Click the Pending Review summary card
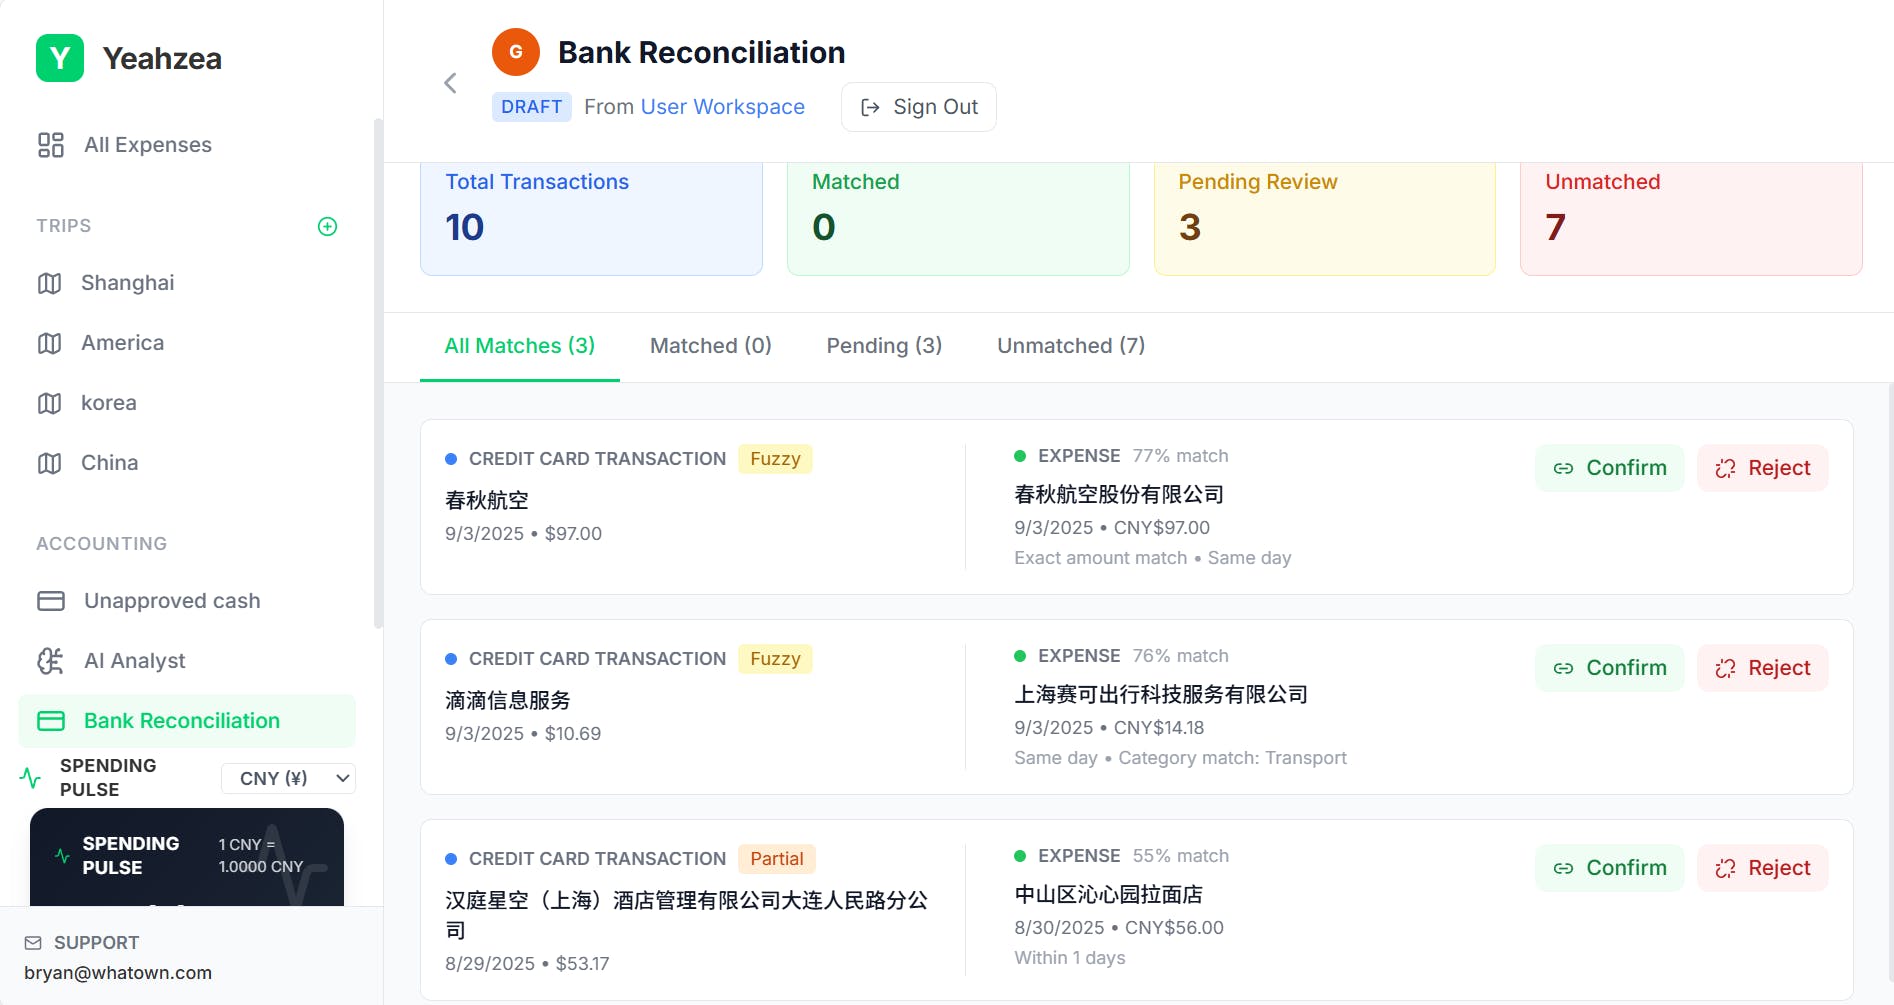This screenshot has height=1005, width=1894. [1325, 218]
